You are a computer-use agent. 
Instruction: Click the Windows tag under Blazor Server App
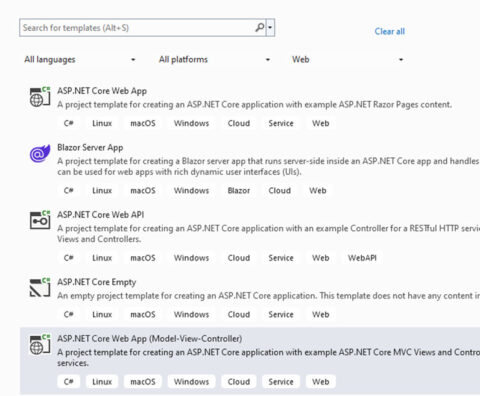pyautogui.click(x=191, y=191)
